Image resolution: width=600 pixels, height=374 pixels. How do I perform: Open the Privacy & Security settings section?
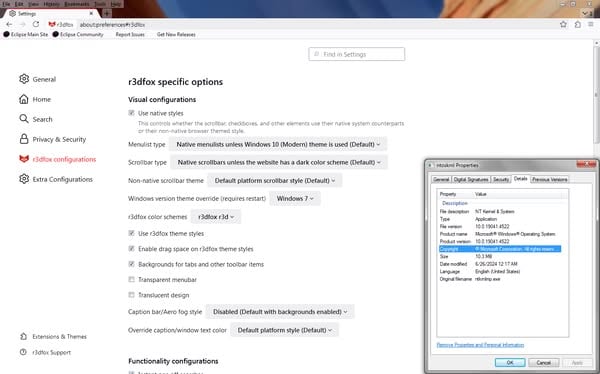pos(52,139)
